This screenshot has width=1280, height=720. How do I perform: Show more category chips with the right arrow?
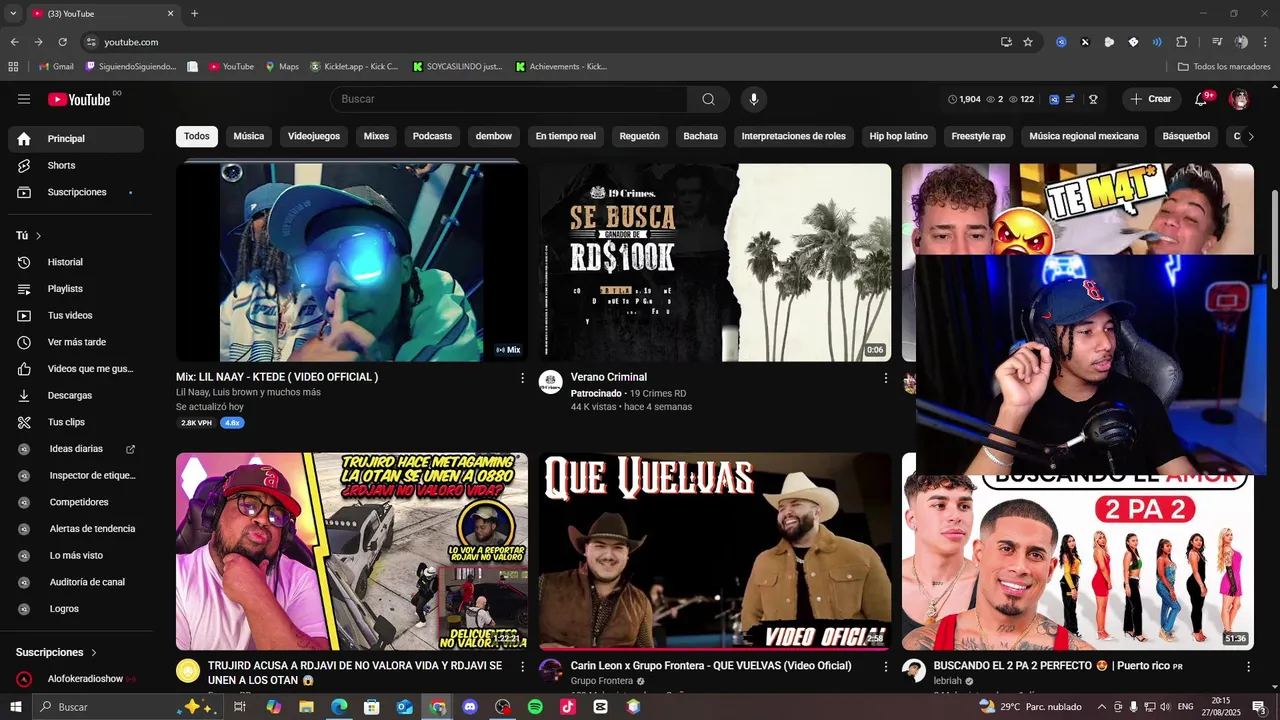point(1250,136)
